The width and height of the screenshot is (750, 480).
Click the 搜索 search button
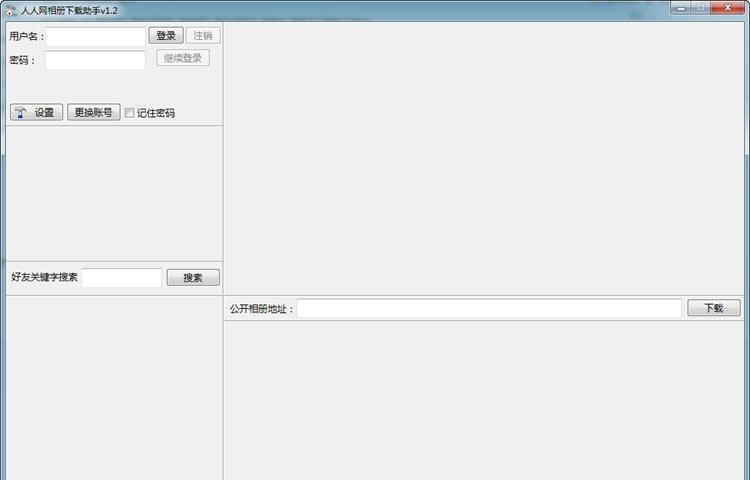193,278
